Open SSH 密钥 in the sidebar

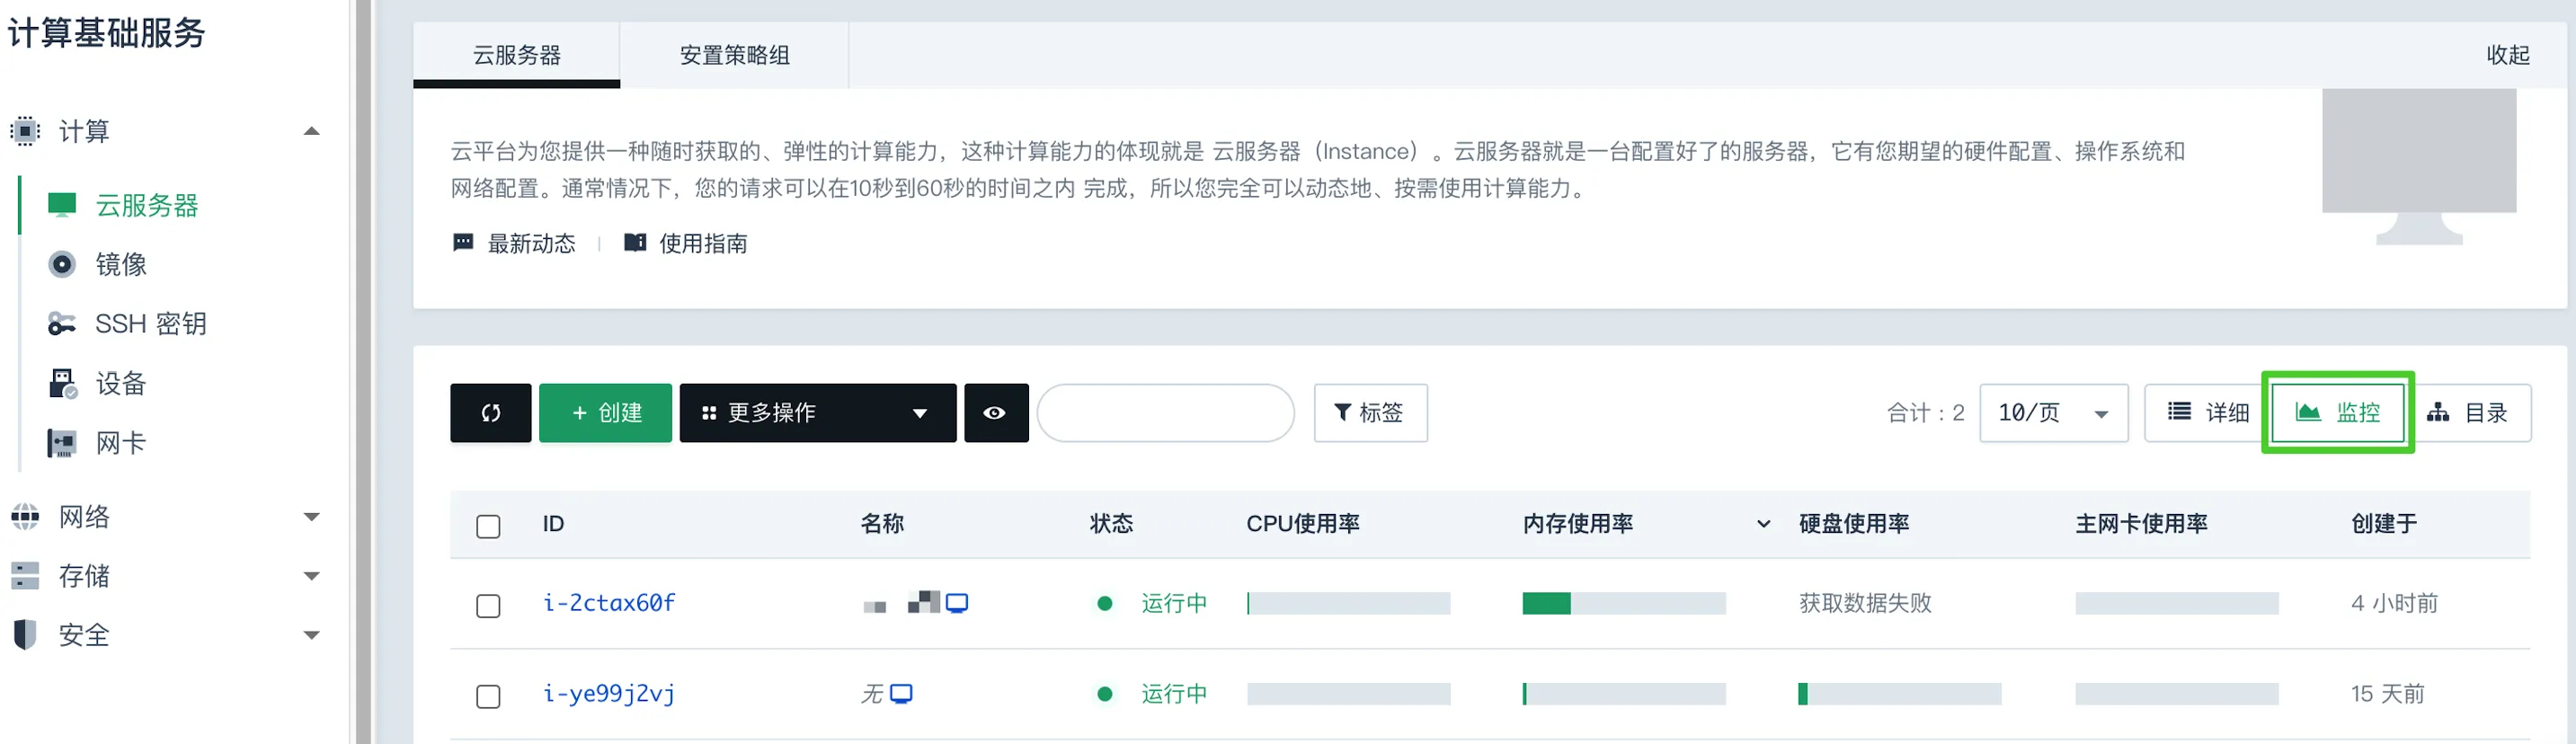151,323
